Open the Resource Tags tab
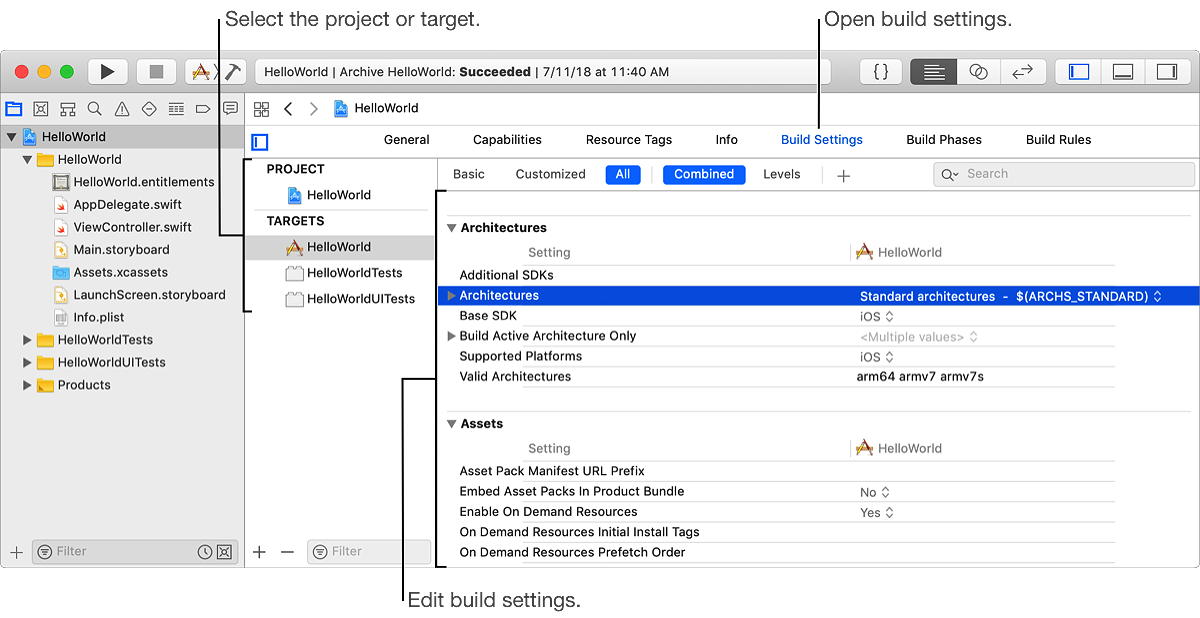The image size is (1200, 618). (629, 140)
